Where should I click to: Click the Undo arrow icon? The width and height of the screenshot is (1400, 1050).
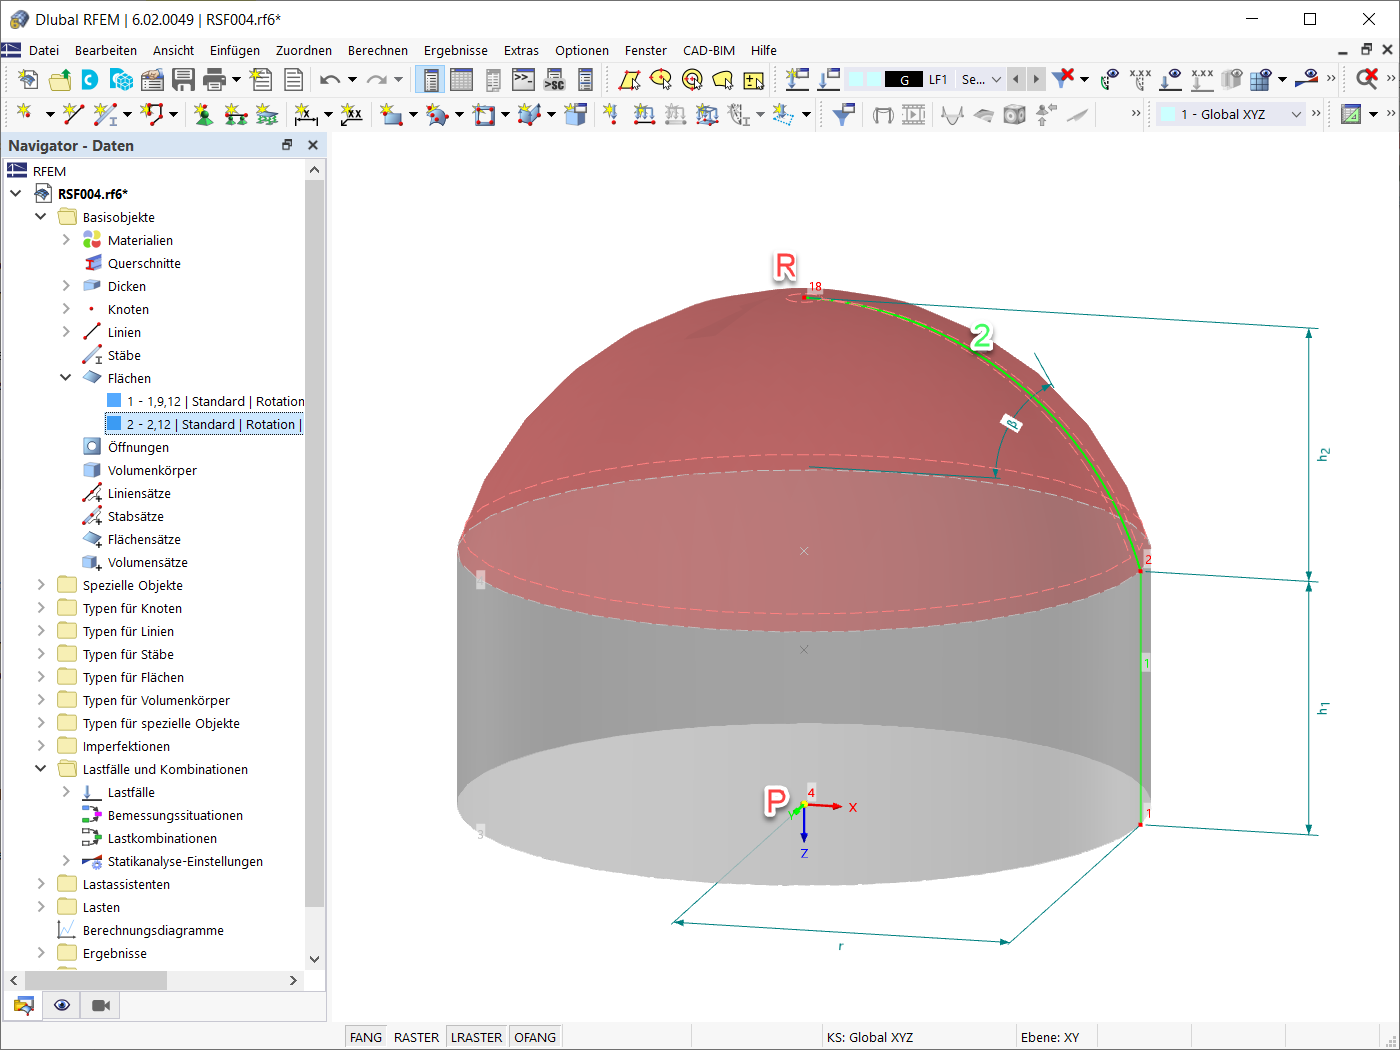click(x=329, y=80)
